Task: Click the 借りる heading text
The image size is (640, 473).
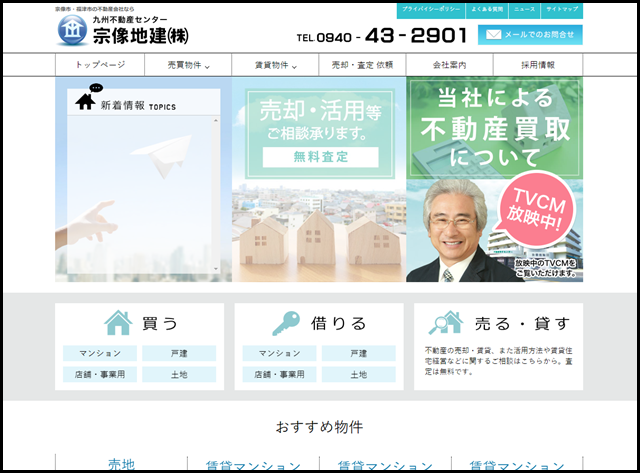Action: click(338, 324)
